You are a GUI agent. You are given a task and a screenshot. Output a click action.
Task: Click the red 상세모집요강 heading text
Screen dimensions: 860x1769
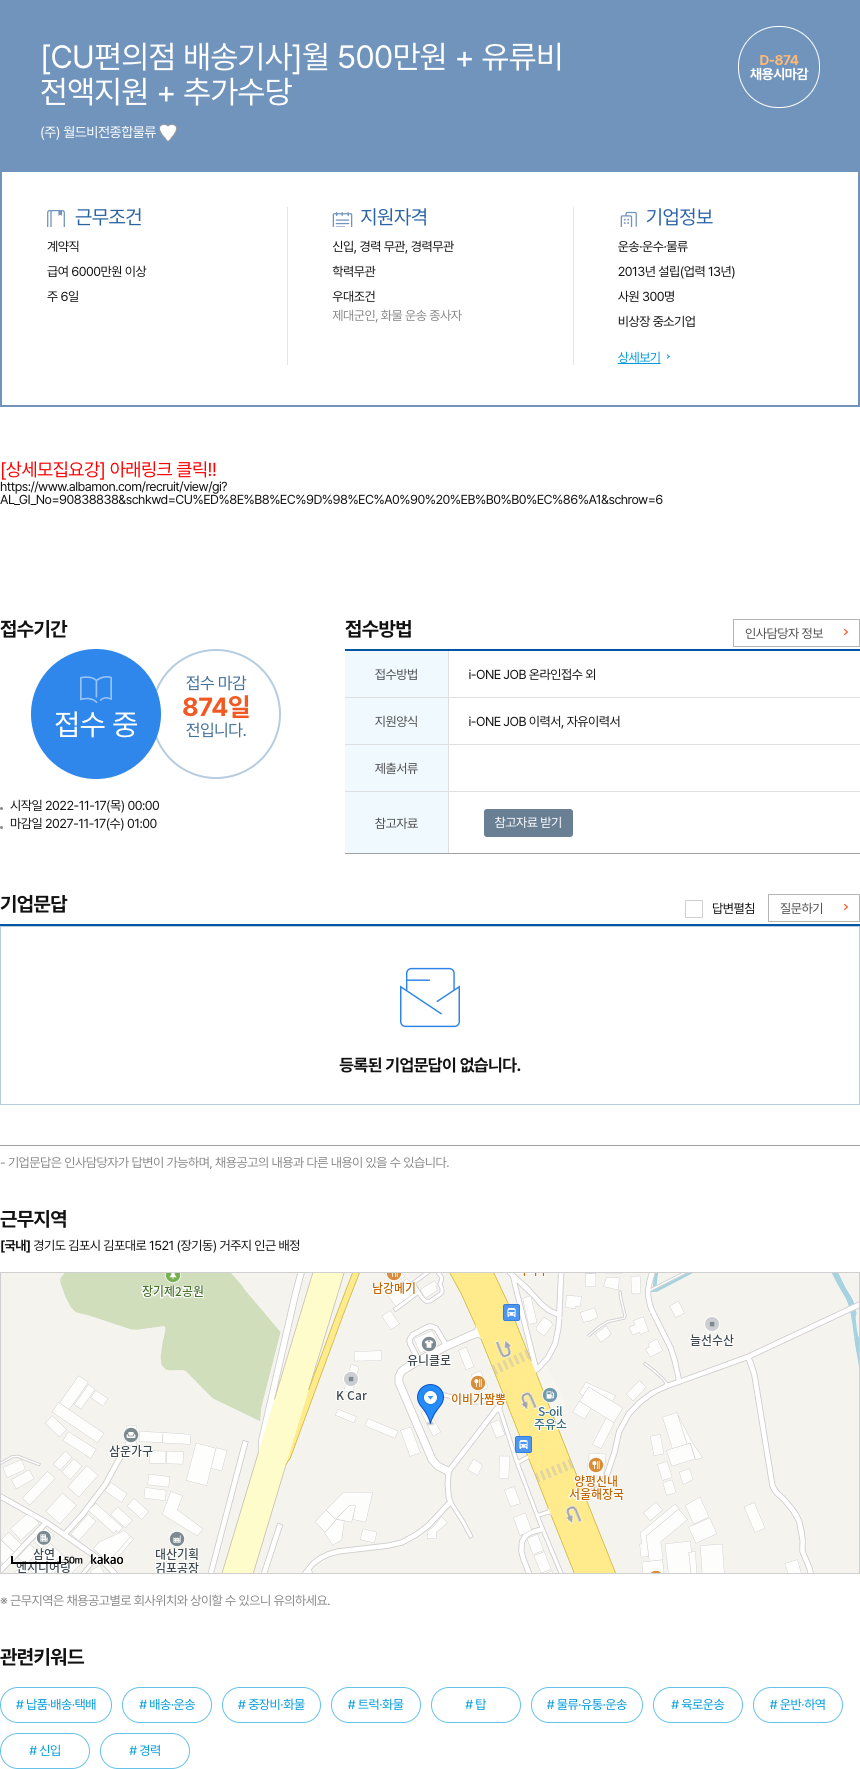pos(108,469)
